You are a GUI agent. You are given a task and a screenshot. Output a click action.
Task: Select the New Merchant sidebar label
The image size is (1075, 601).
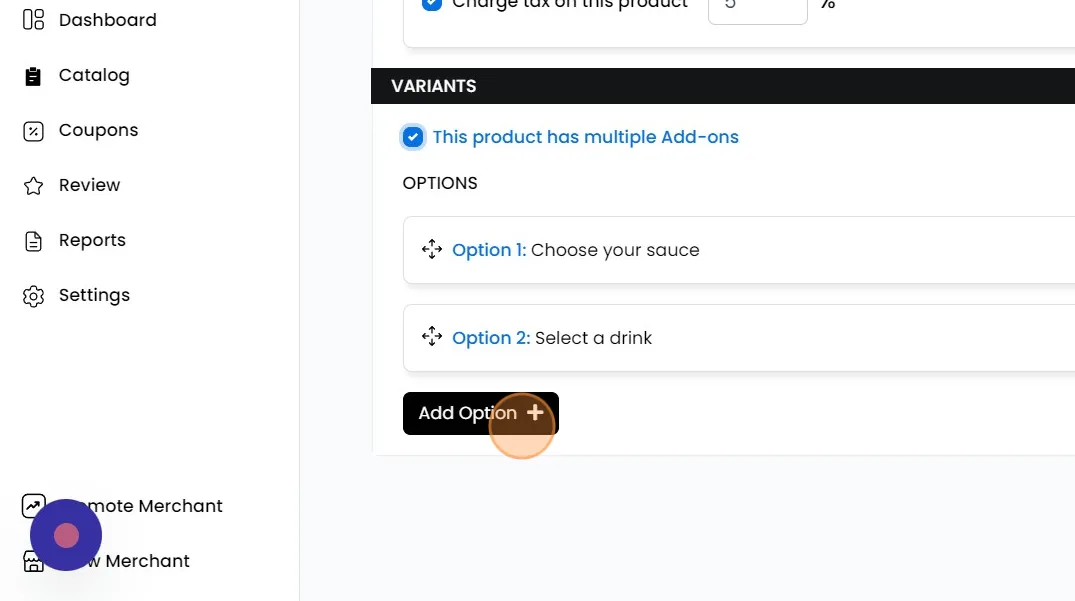(150, 561)
